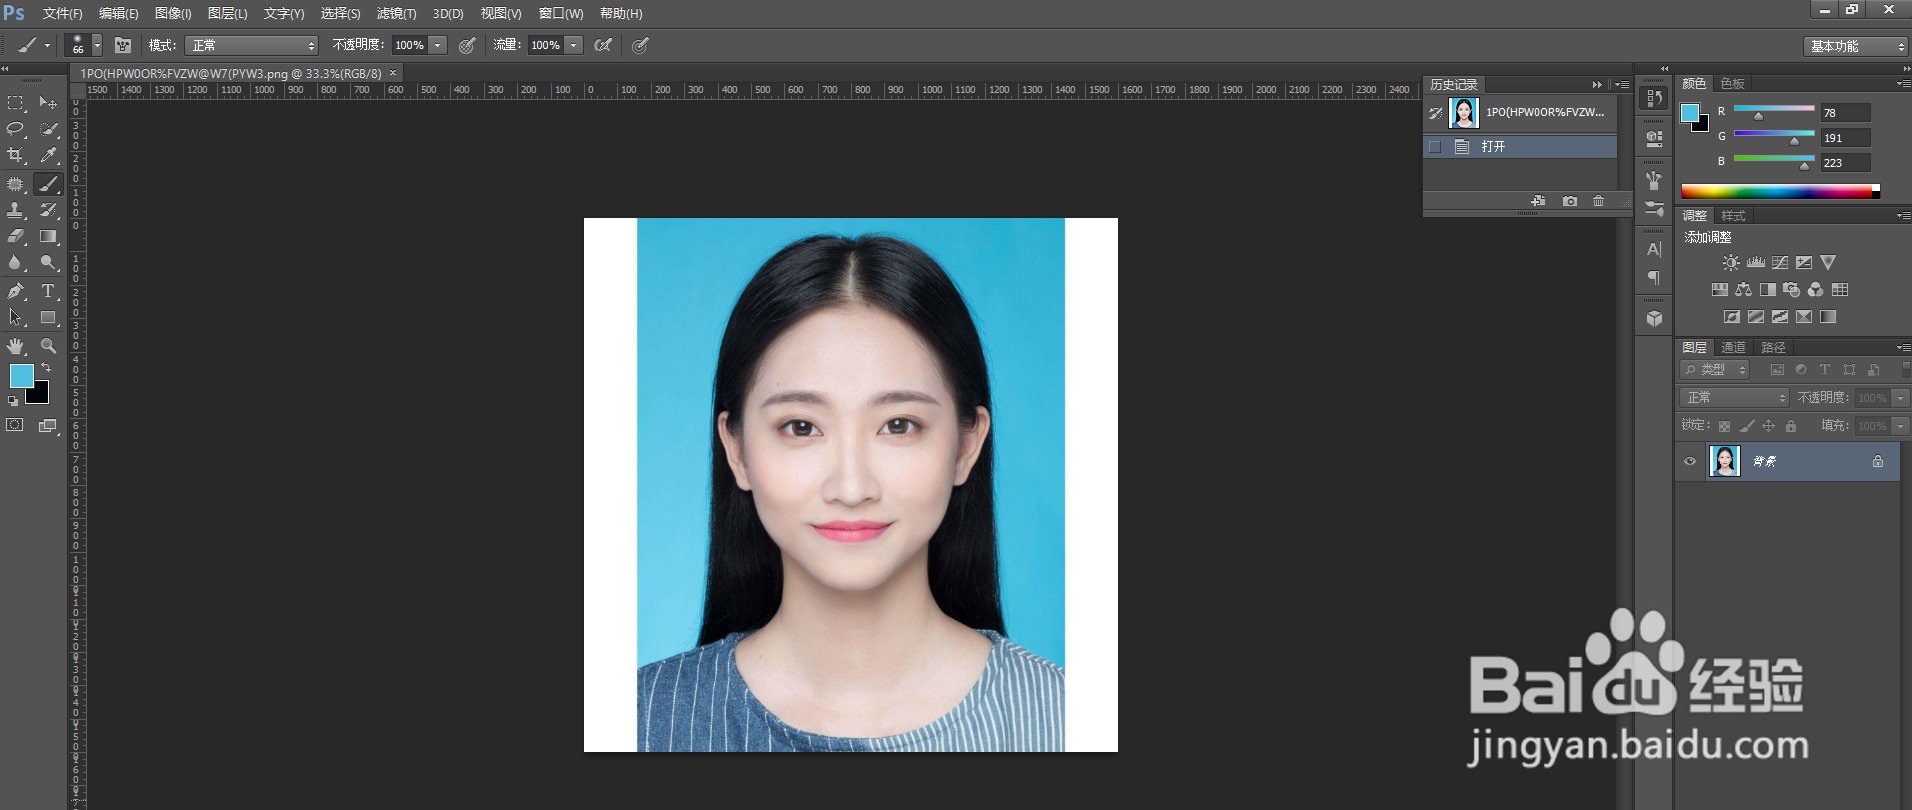Screen dimensions: 1912x810
Task: Create new document from current state
Action: pos(1538,201)
